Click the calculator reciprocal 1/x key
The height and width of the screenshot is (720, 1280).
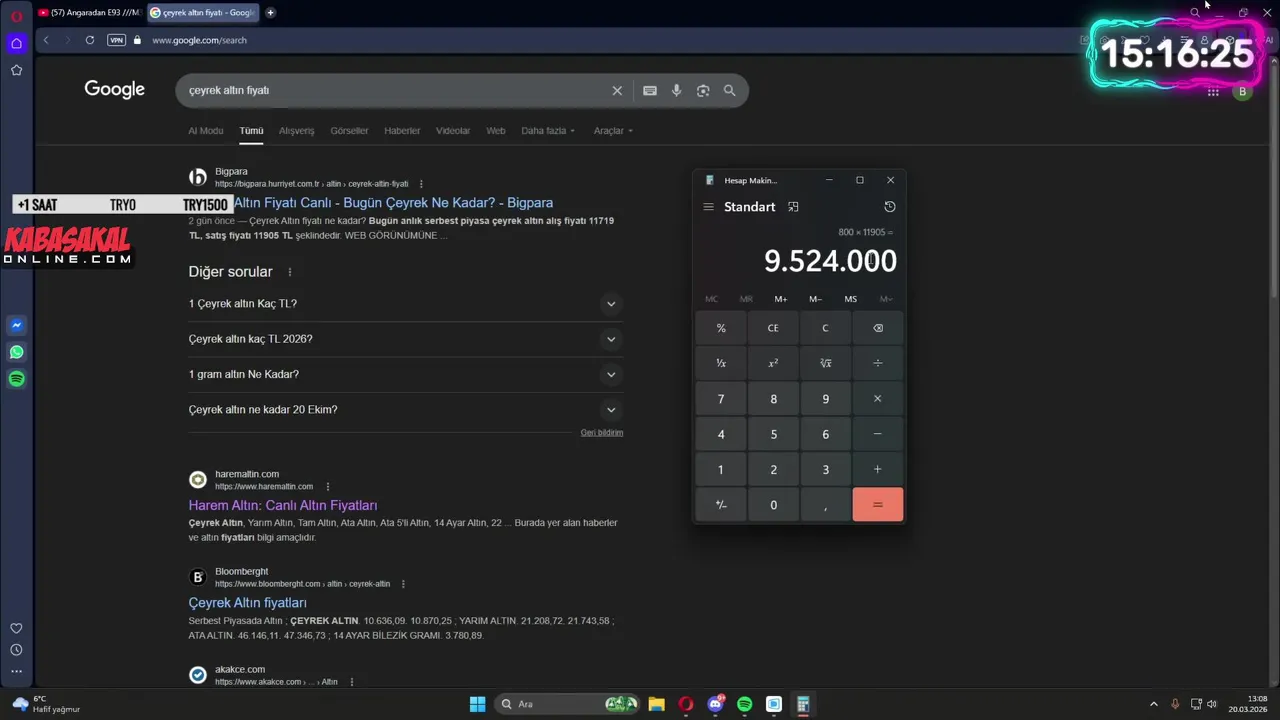pos(721,363)
